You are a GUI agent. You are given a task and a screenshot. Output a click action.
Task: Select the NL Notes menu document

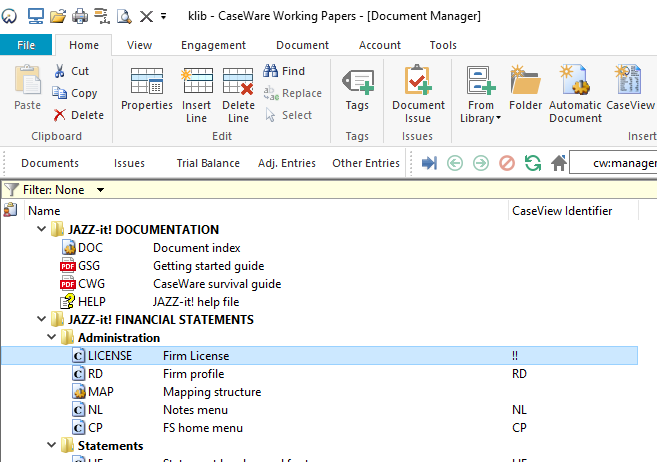click(319, 410)
